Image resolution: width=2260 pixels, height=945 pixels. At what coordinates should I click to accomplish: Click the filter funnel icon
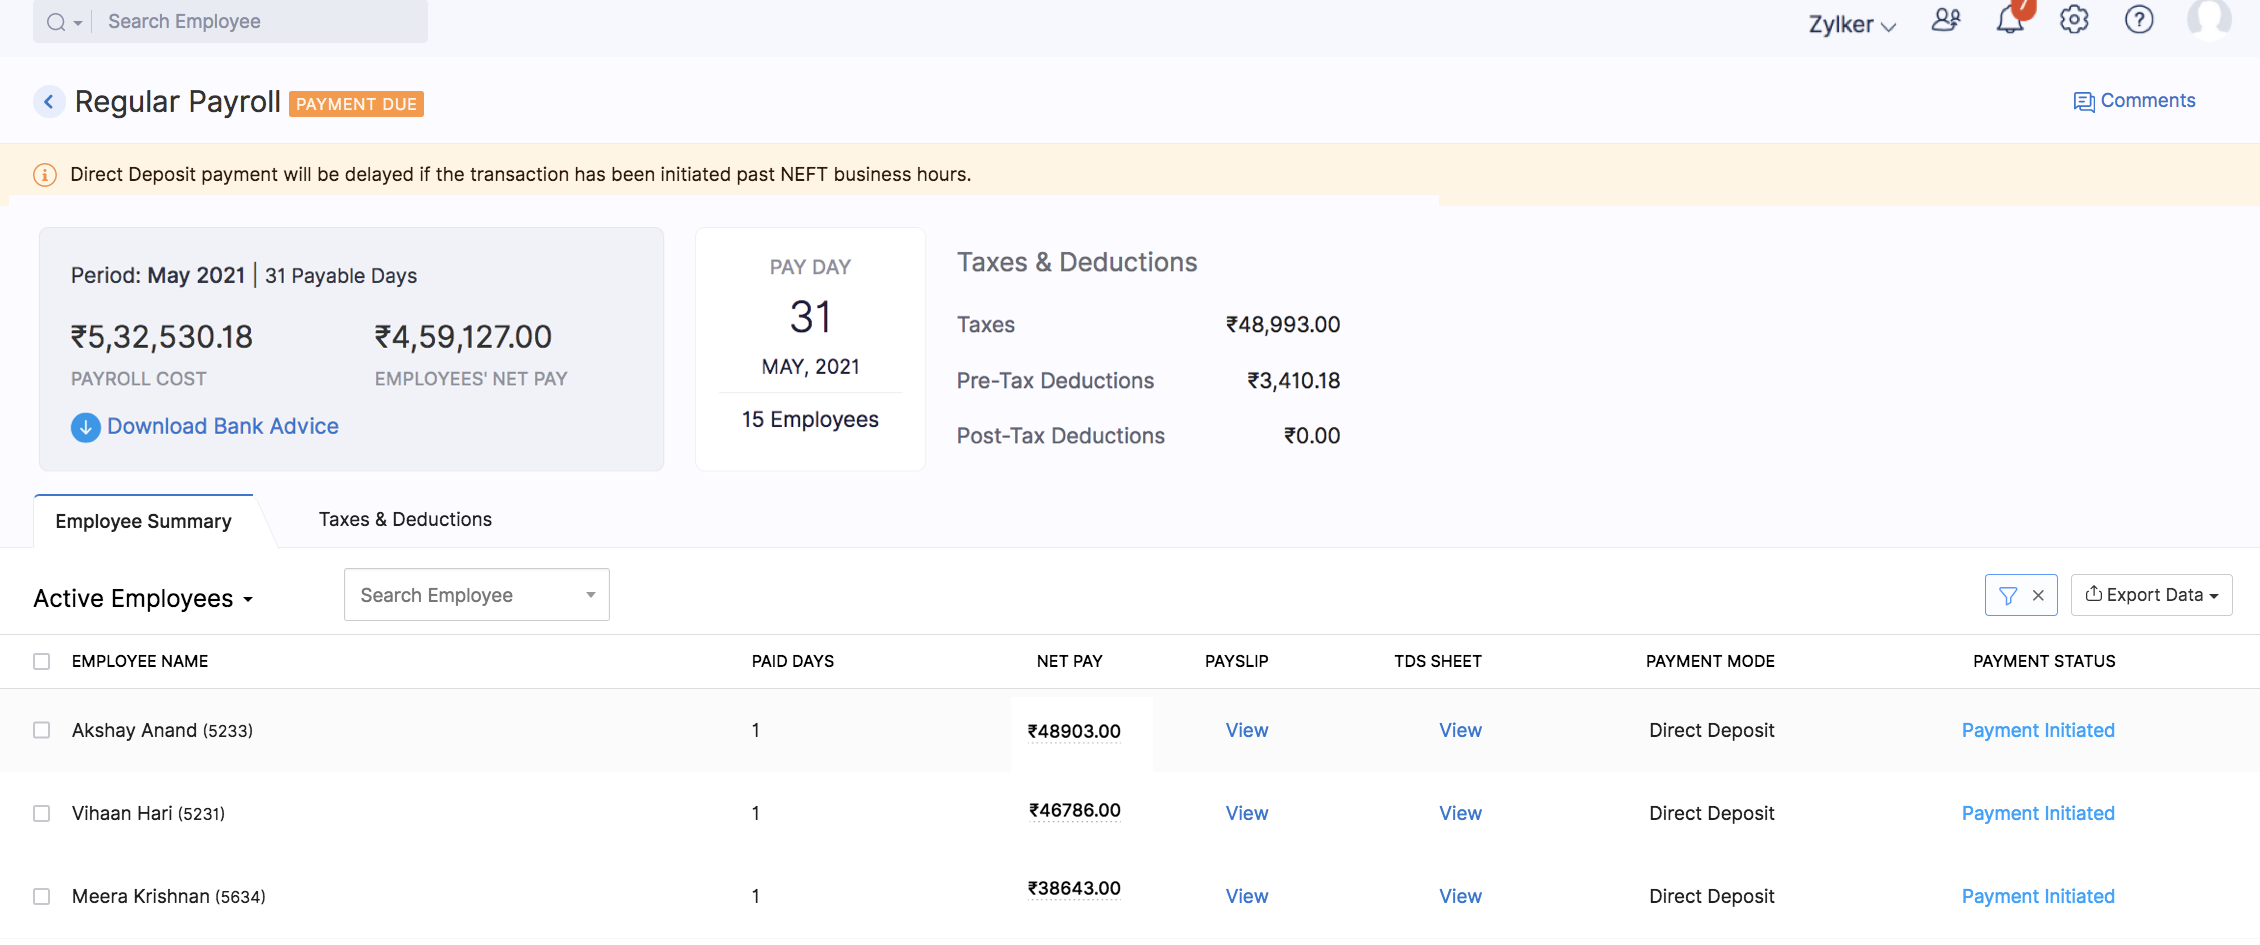pyautogui.click(x=2007, y=596)
